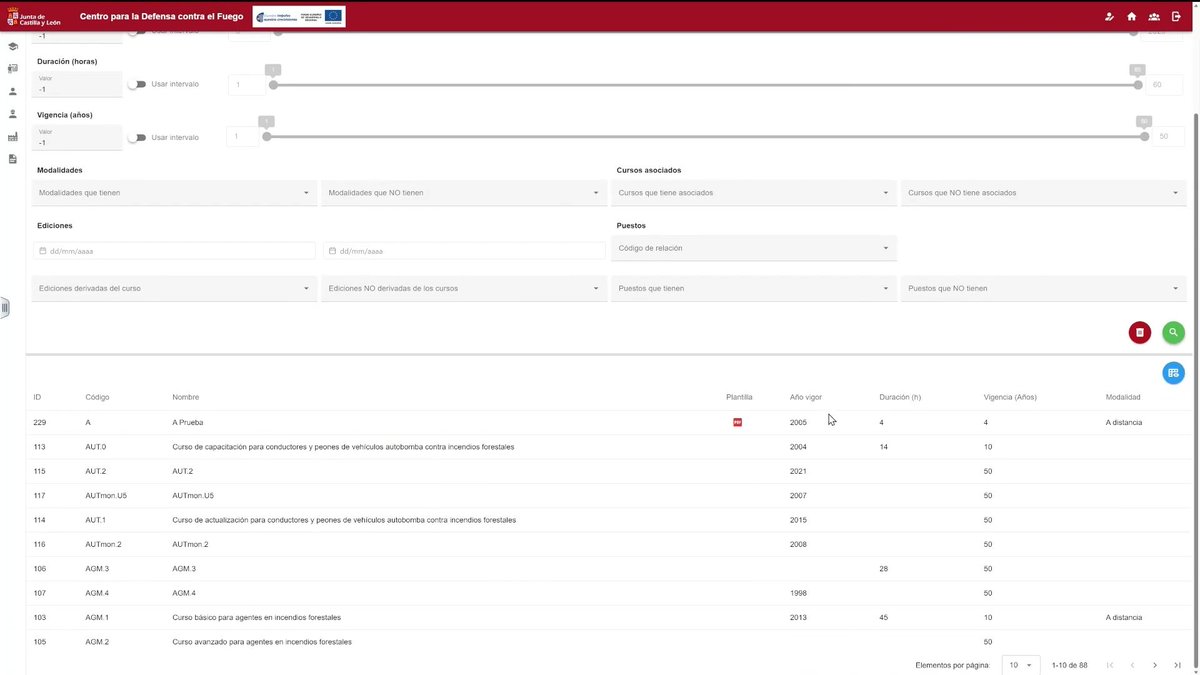Click the Junta de Castilla y León logo

pyautogui.click(x=35, y=16)
